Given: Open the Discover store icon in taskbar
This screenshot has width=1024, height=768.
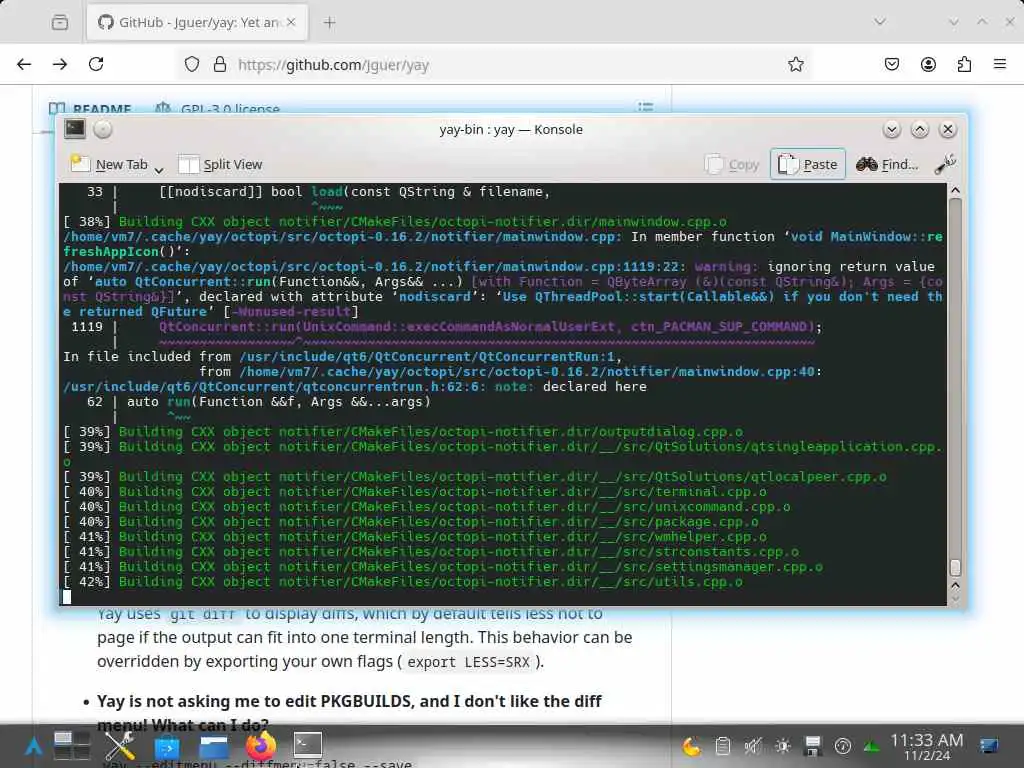Looking at the screenshot, I should coord(167,746).
